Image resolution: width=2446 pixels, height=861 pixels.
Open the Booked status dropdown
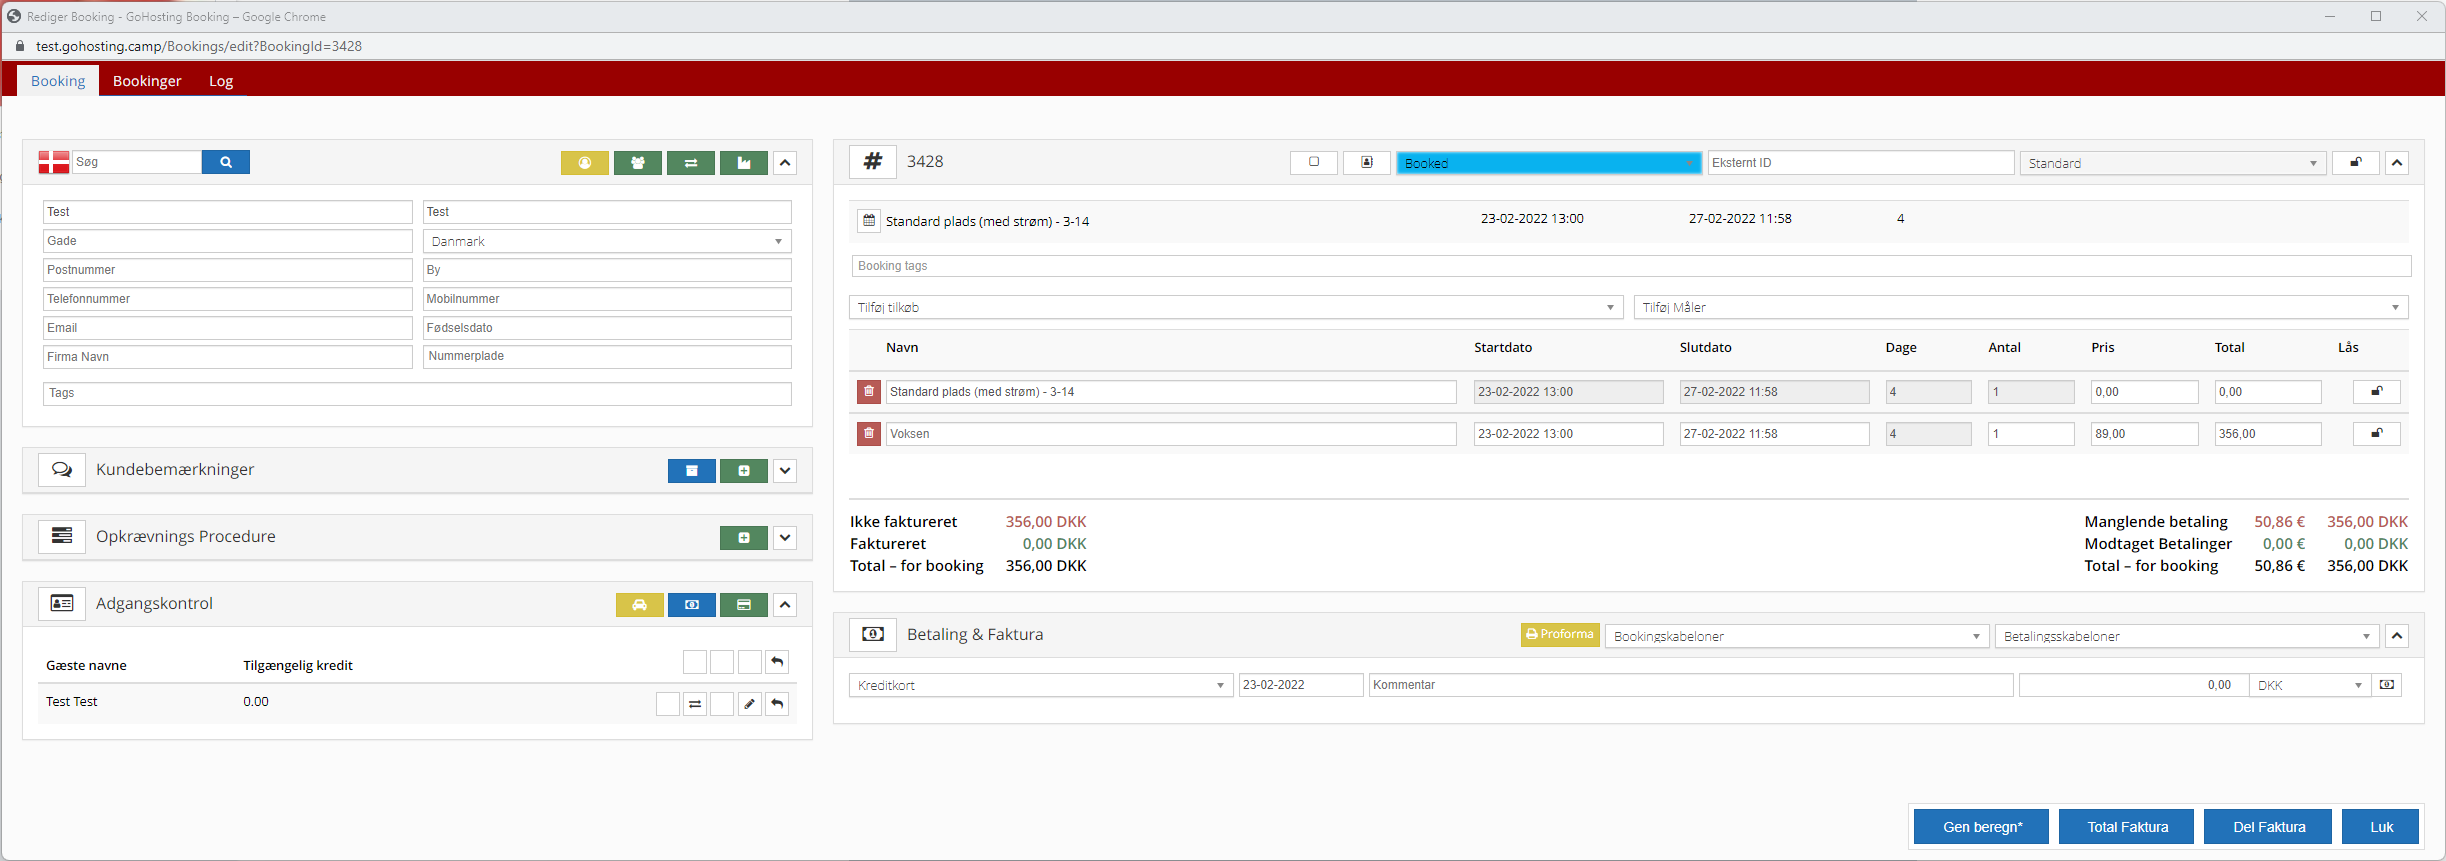[1547, 163]
